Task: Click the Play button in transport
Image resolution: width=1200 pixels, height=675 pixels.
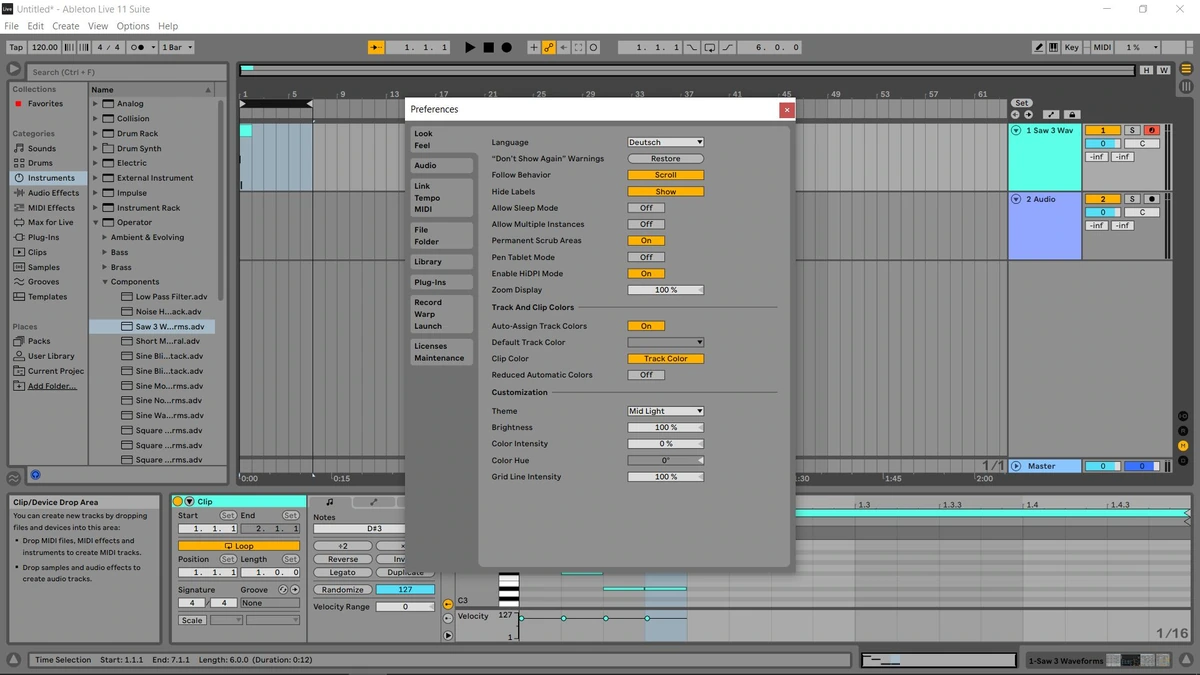Action: (x=470, y=47)
